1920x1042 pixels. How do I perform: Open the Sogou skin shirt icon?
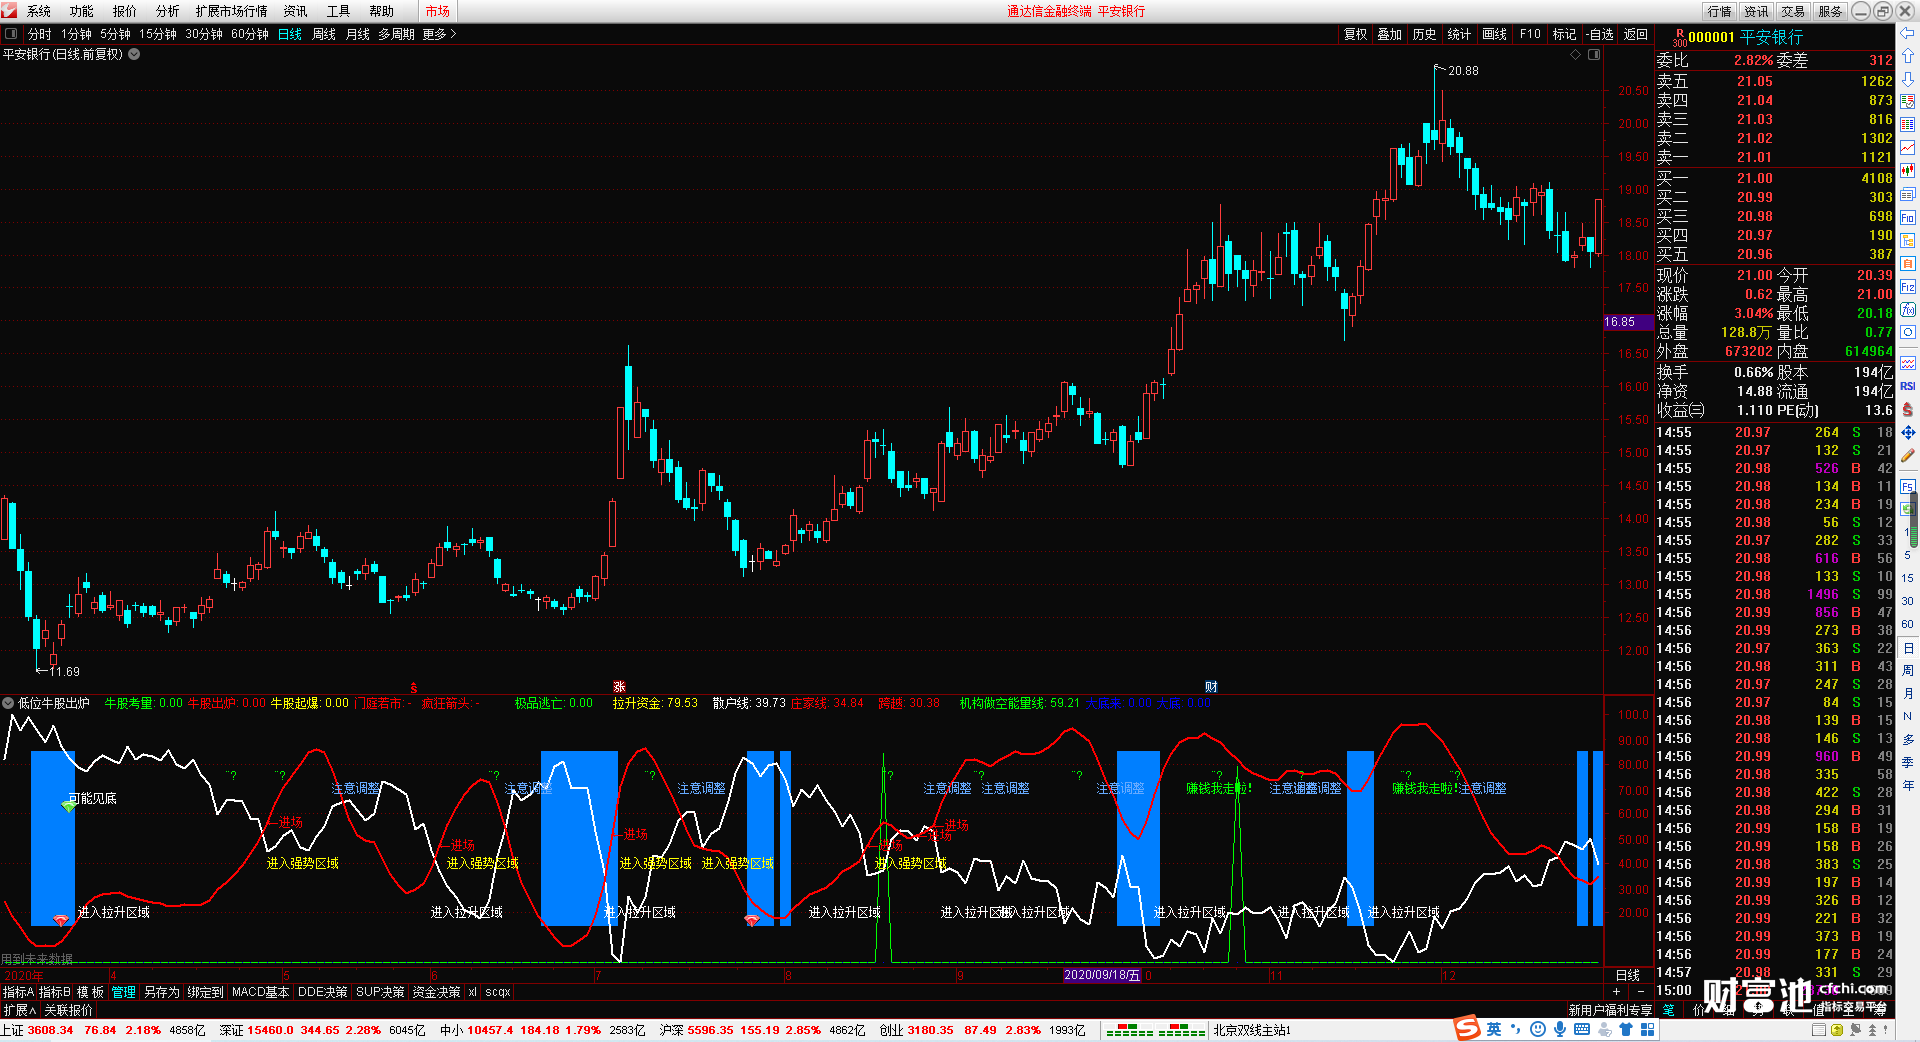point(1626,1029)
